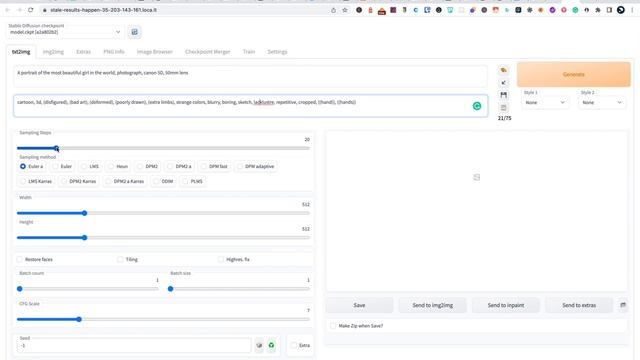Select the DDIM sampling method
This screenshot has width=640, height=360.
(163, 181)
